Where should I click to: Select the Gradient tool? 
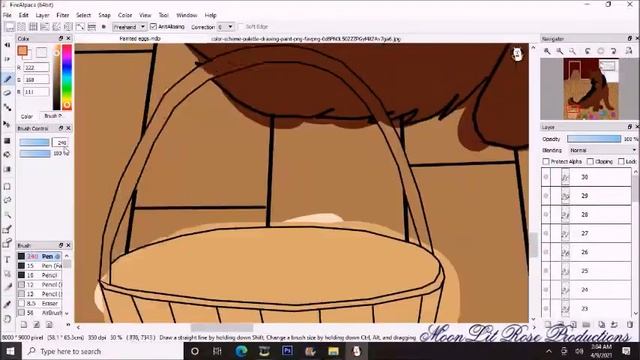click(x=7, y=169)
